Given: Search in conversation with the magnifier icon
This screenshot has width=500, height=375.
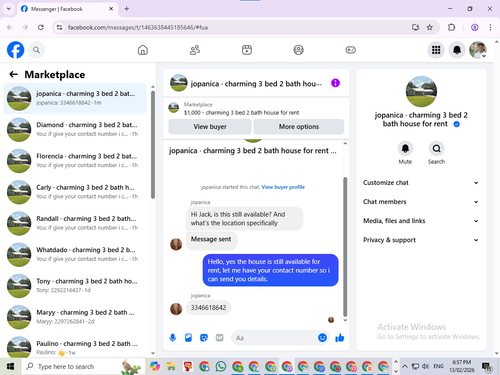Looking at the screenshot, I should point(436,149).
